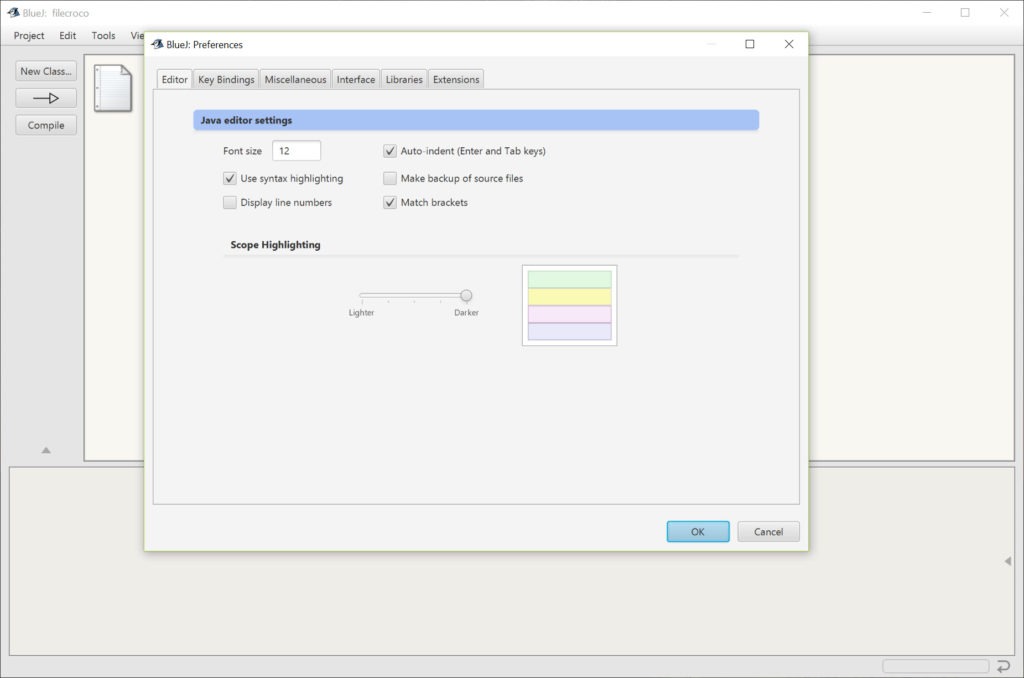Open the Edit menu
The height and width of the screenshot is (678, 1024).
pyautogui.click(x=67, y=35)
